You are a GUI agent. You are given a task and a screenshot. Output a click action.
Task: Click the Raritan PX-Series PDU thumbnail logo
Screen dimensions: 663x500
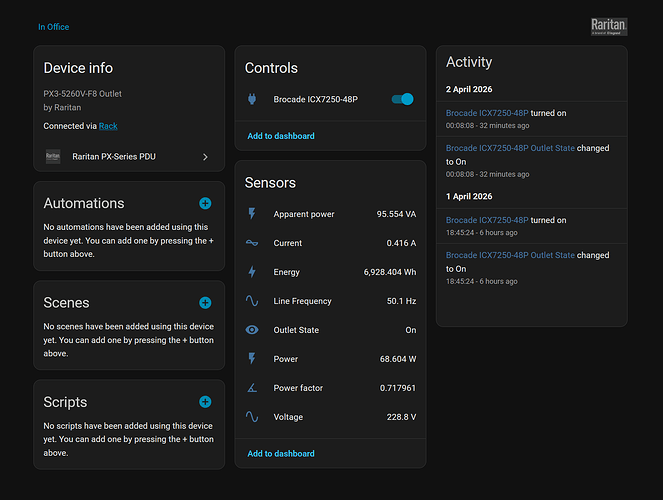[x=53, y=156]
